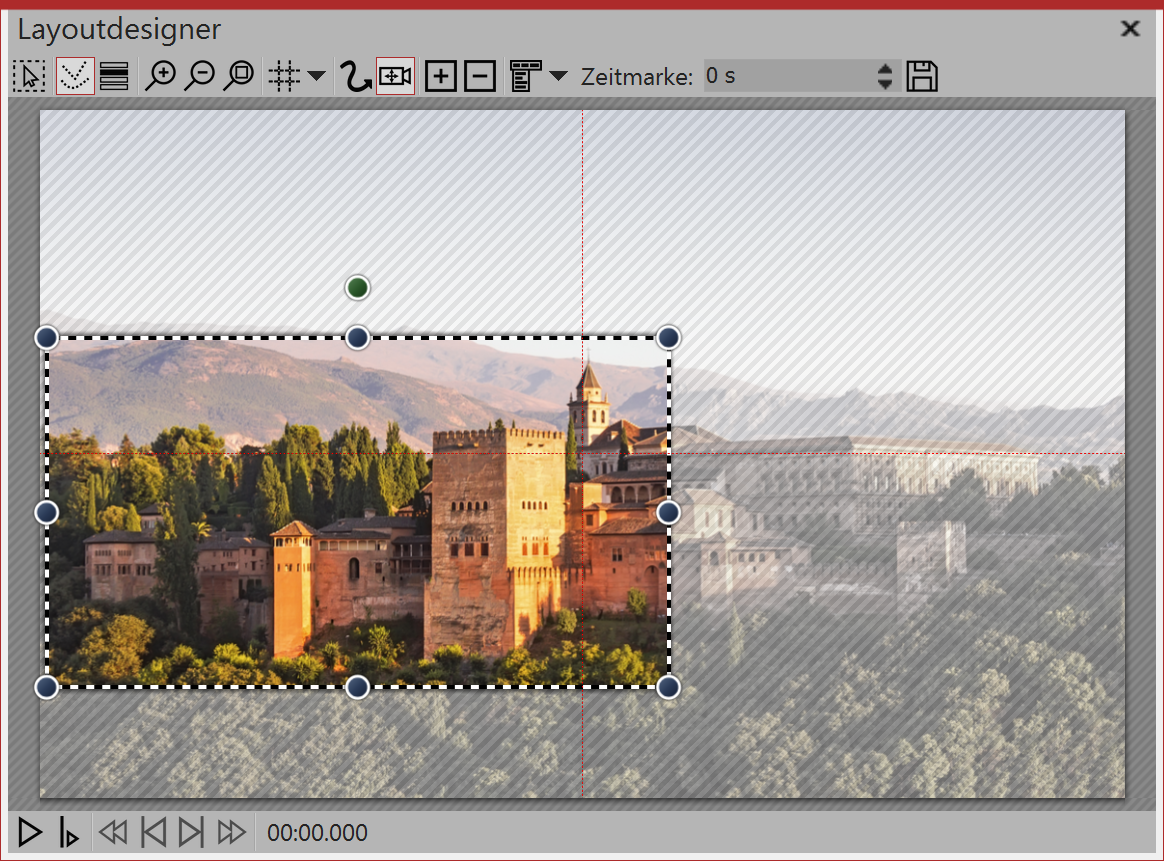
Task: Zoom in with the plus magnifier
Action: [x=160, y=77]
